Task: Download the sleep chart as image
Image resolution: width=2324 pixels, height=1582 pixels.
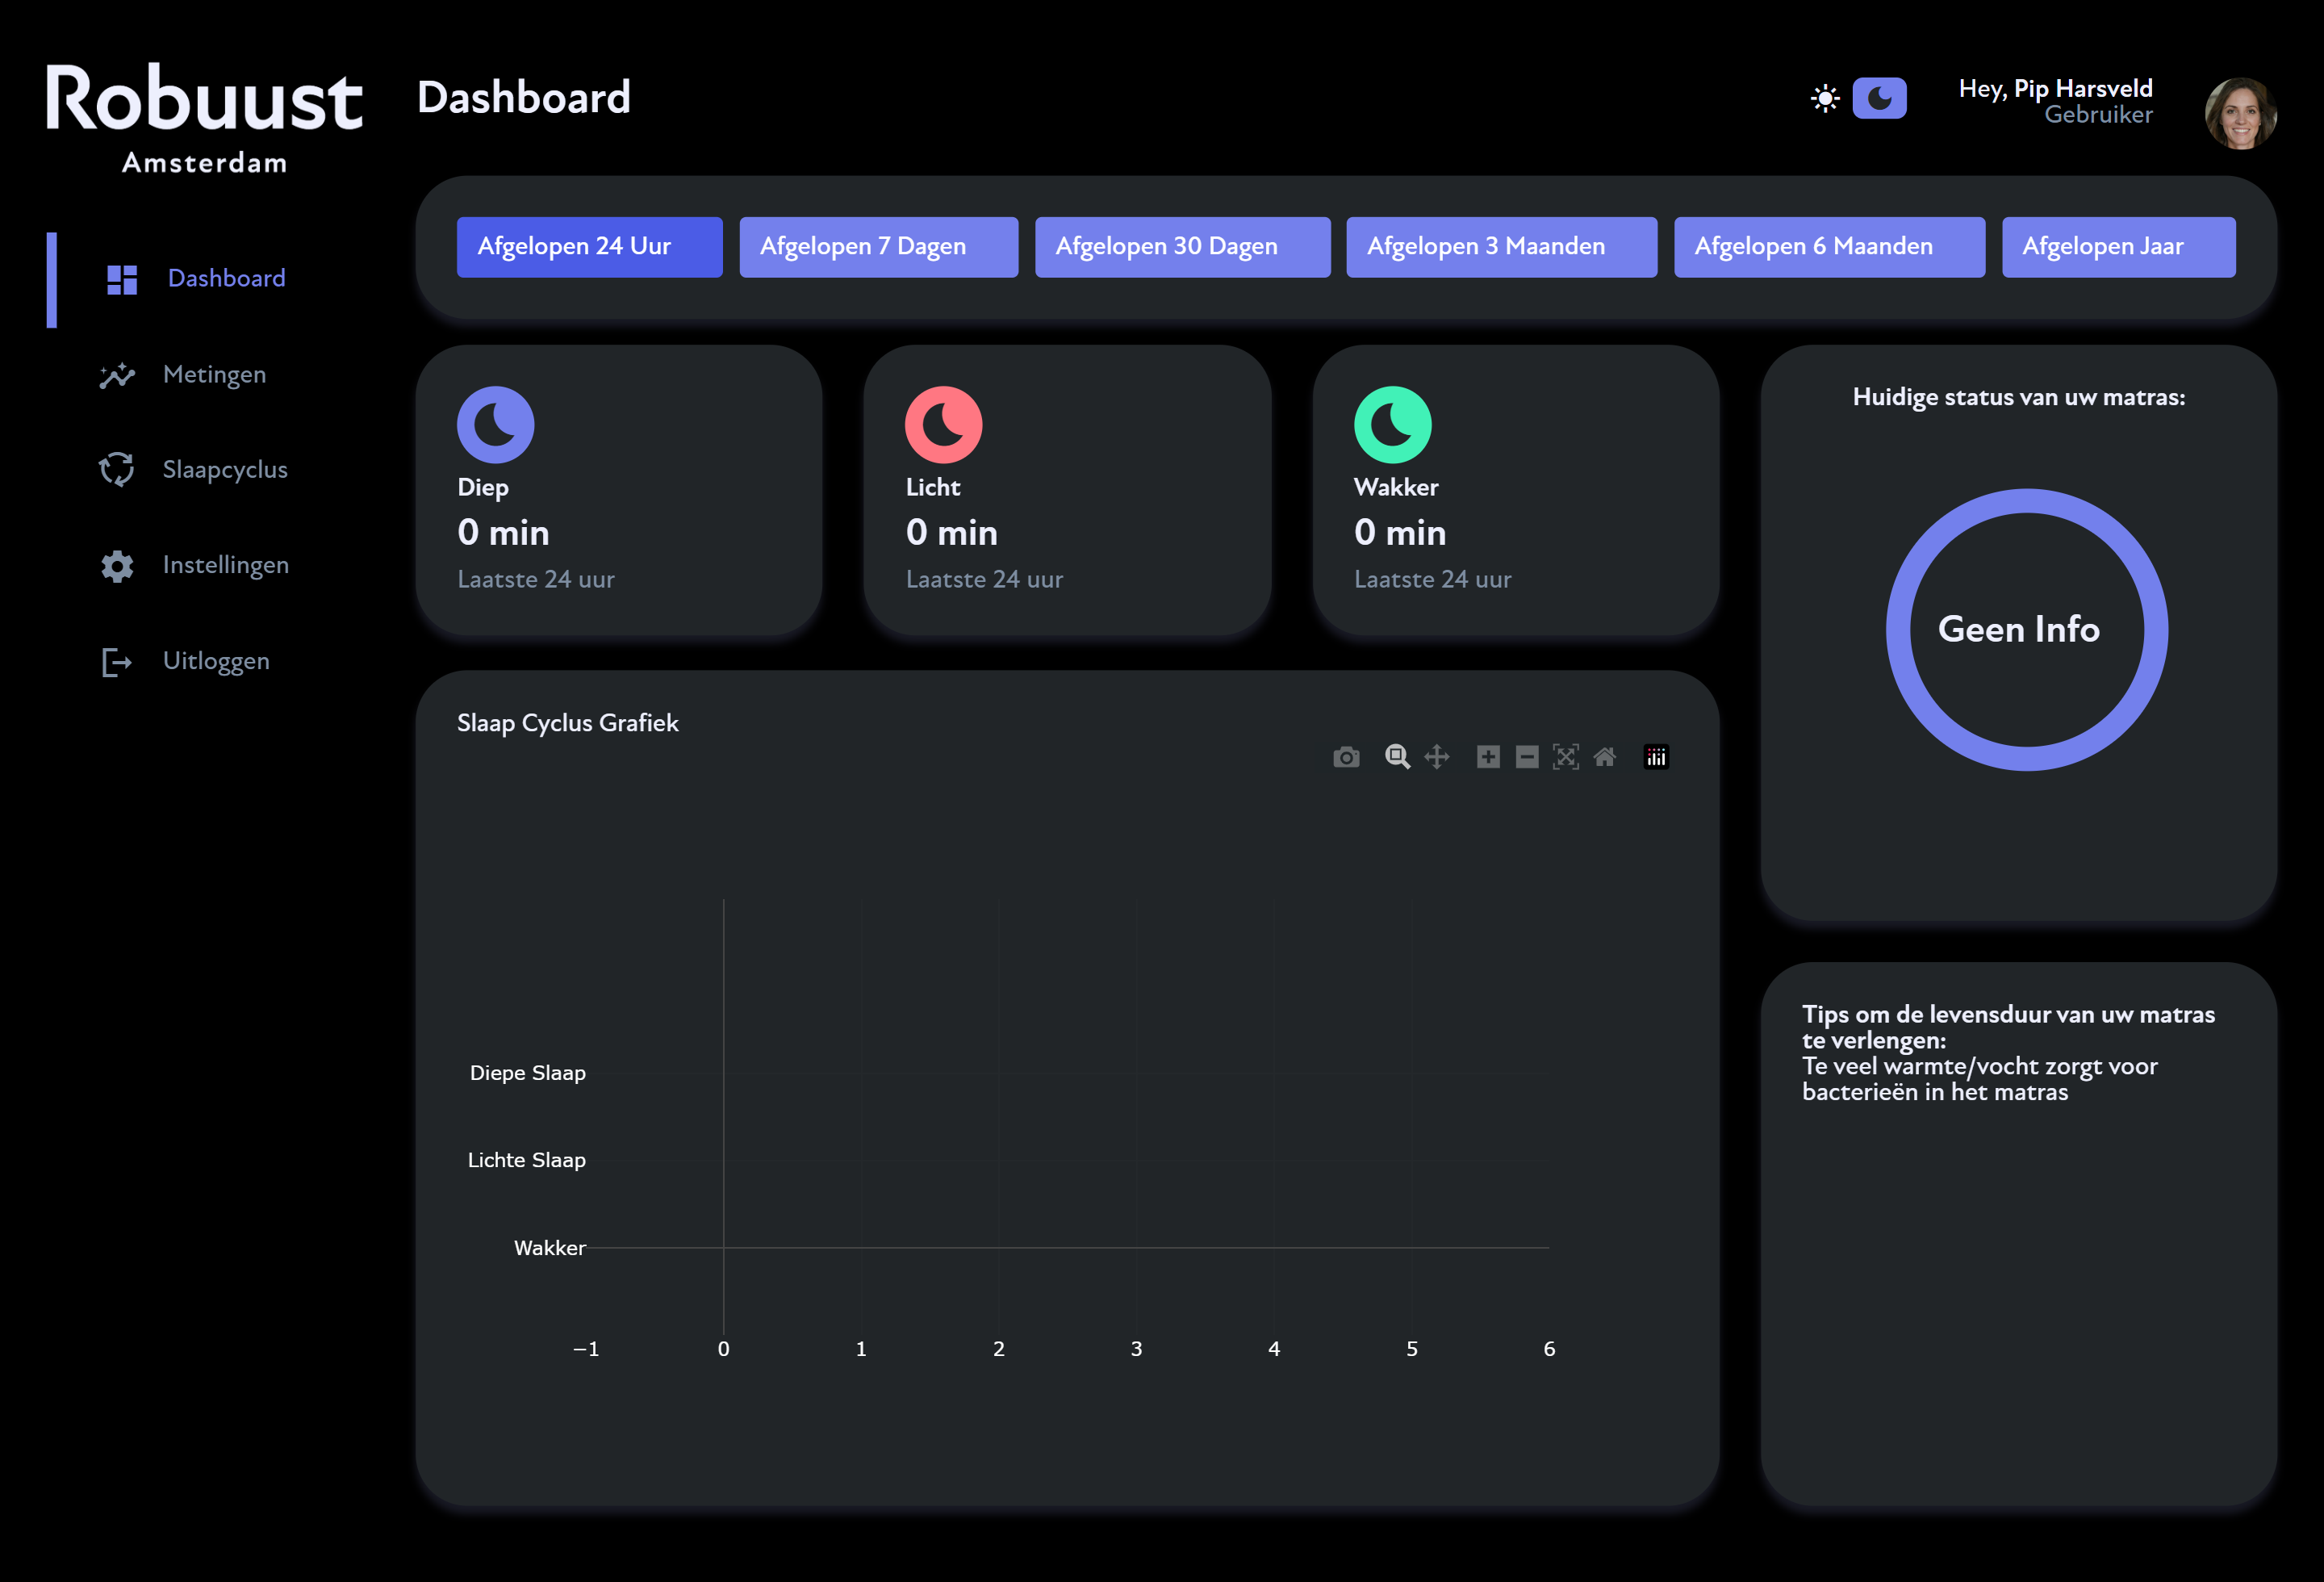Action: pyautogui.click(x=1346, y=757)
